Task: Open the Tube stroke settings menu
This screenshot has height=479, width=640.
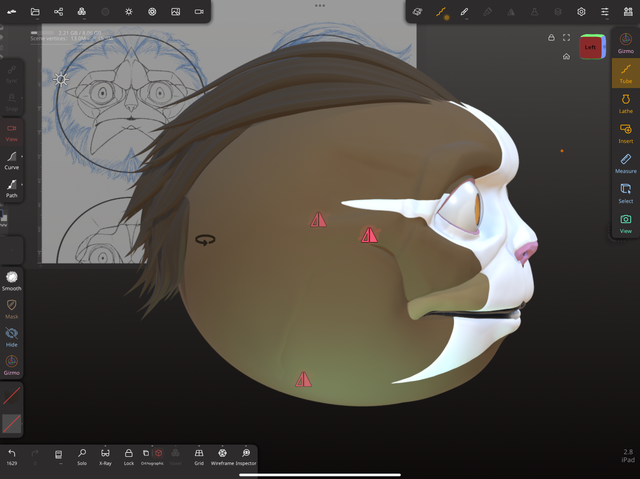Action: 441,12
